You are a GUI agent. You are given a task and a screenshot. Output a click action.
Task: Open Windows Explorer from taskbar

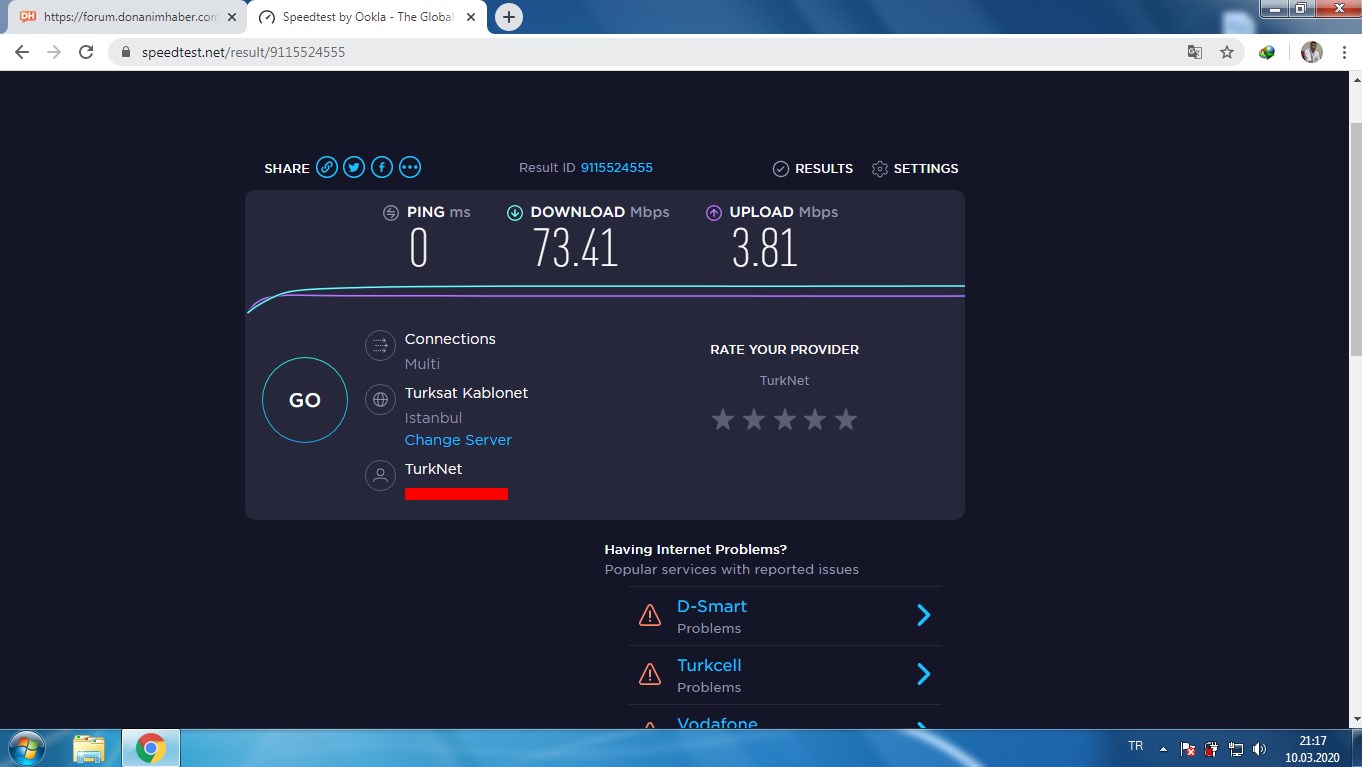pos(89,748)
